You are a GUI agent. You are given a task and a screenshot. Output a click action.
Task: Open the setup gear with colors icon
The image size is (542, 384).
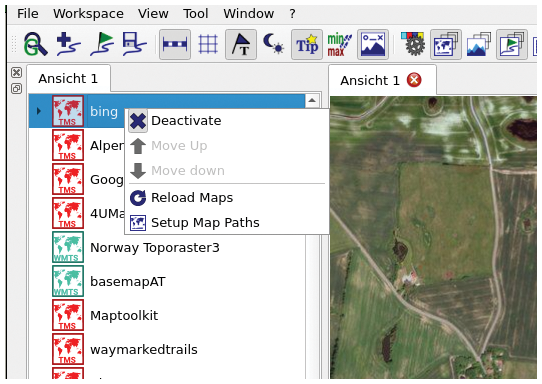(413, 44)
